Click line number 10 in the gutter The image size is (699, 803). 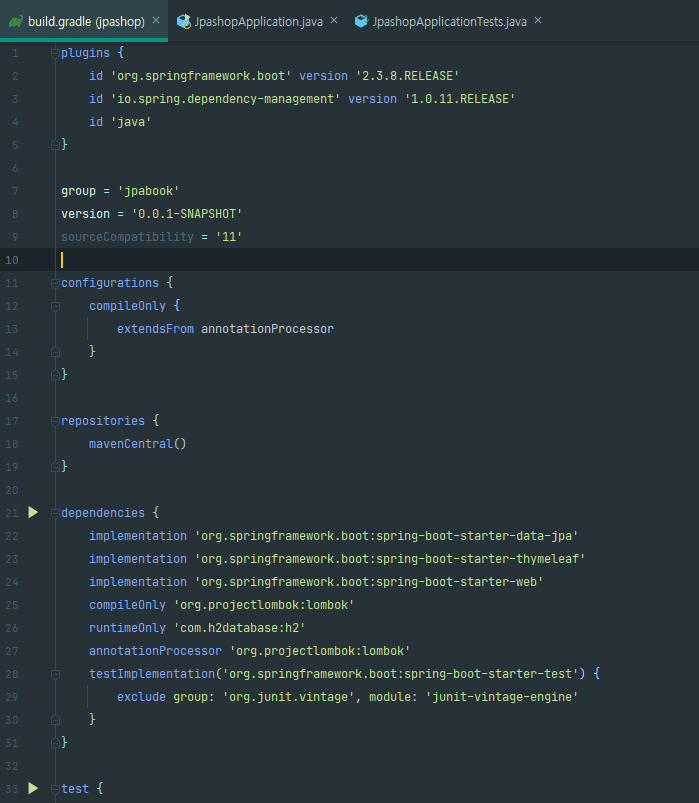tap(12, 260)
